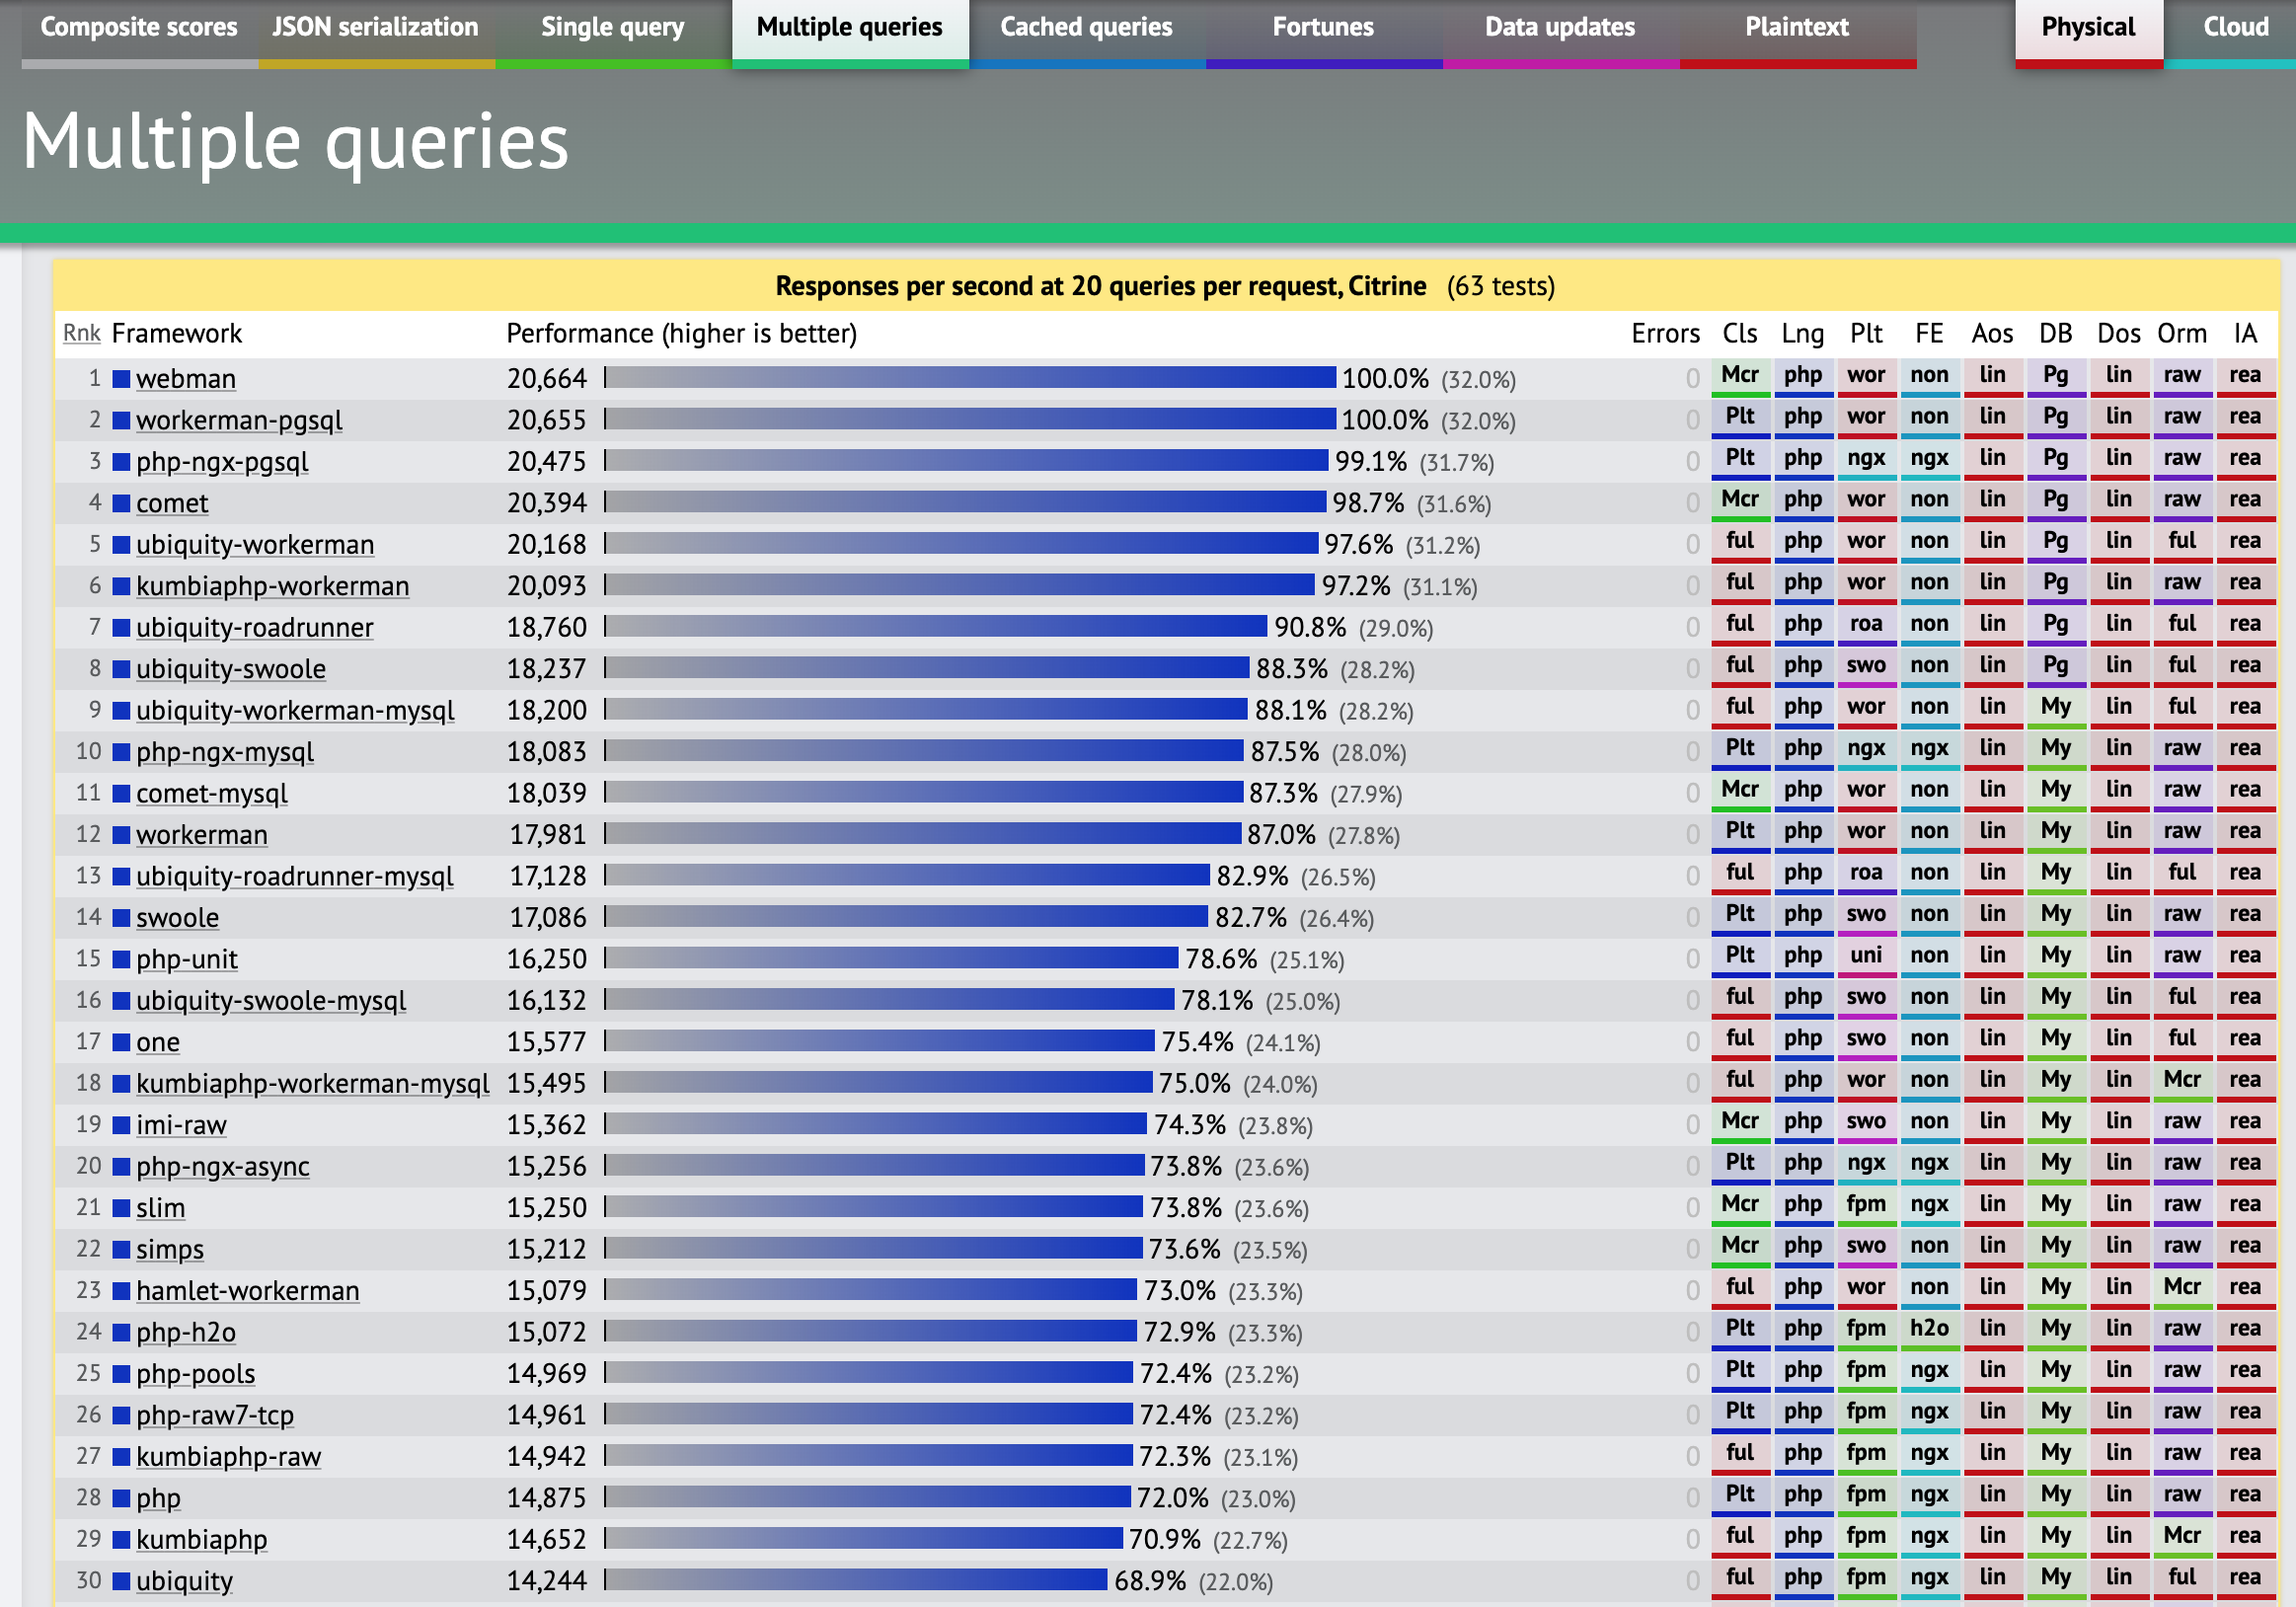The image size is (2296, 1607).
Task: Click the Mcr ORM tag in hamlet-workerman row
Action: 2182,1290
